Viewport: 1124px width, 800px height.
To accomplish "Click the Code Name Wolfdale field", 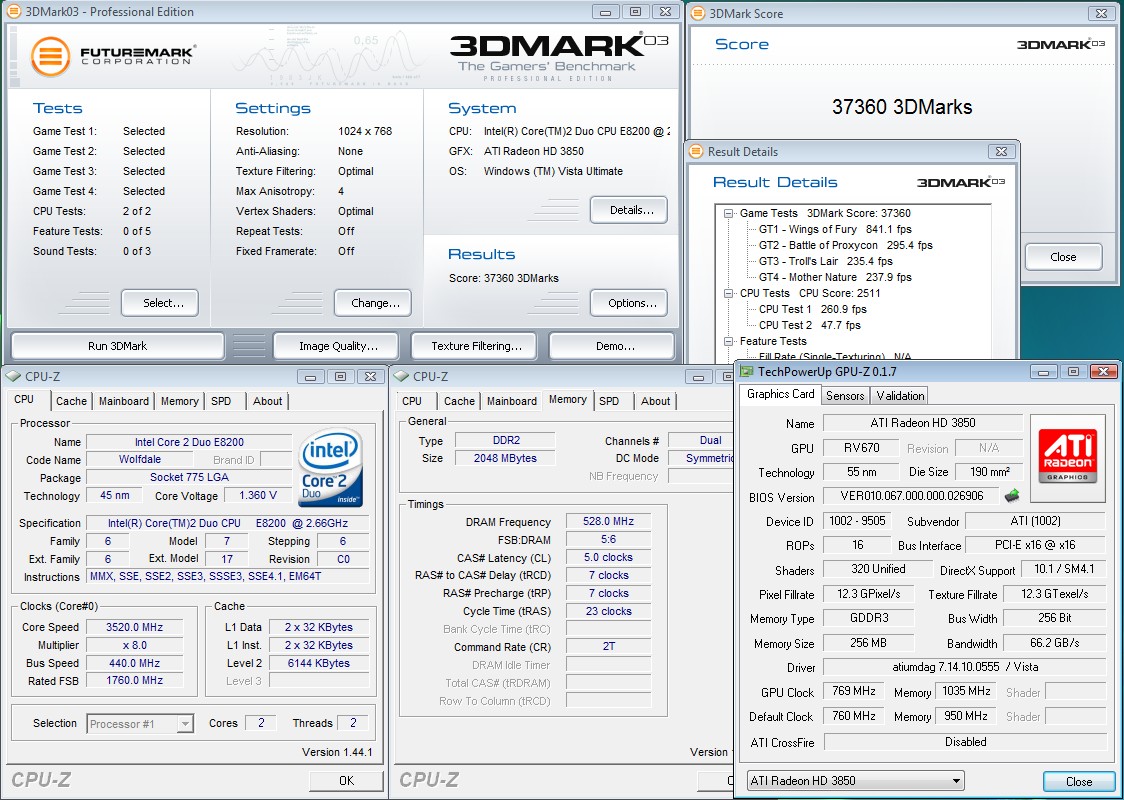I will [x=139, y=459].
